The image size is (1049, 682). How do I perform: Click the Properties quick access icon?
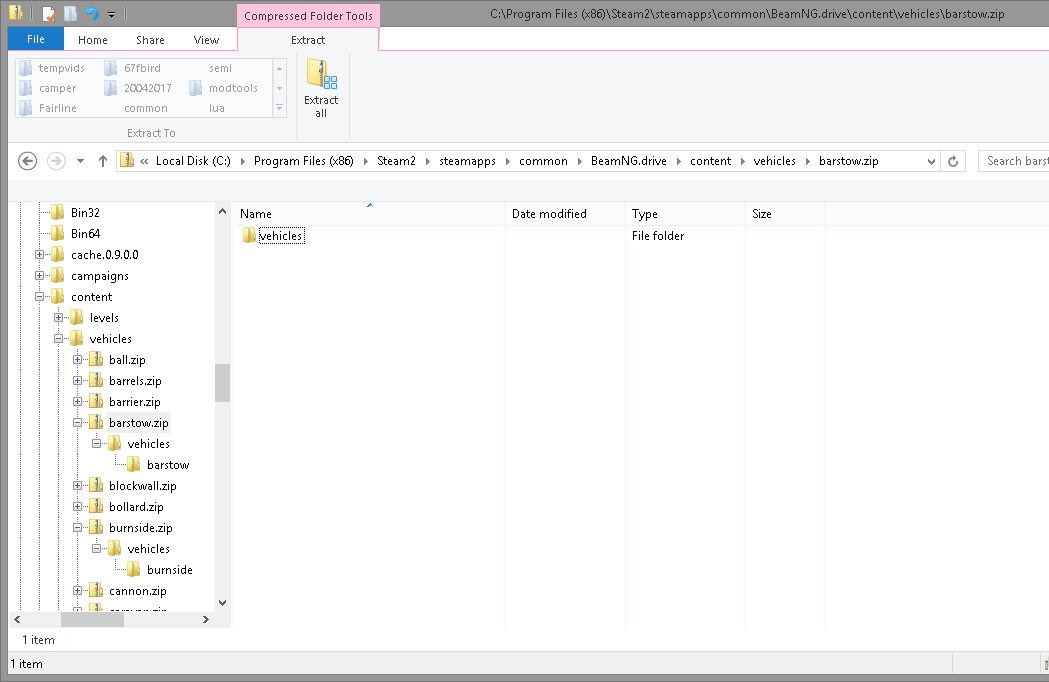pos(49,13)
